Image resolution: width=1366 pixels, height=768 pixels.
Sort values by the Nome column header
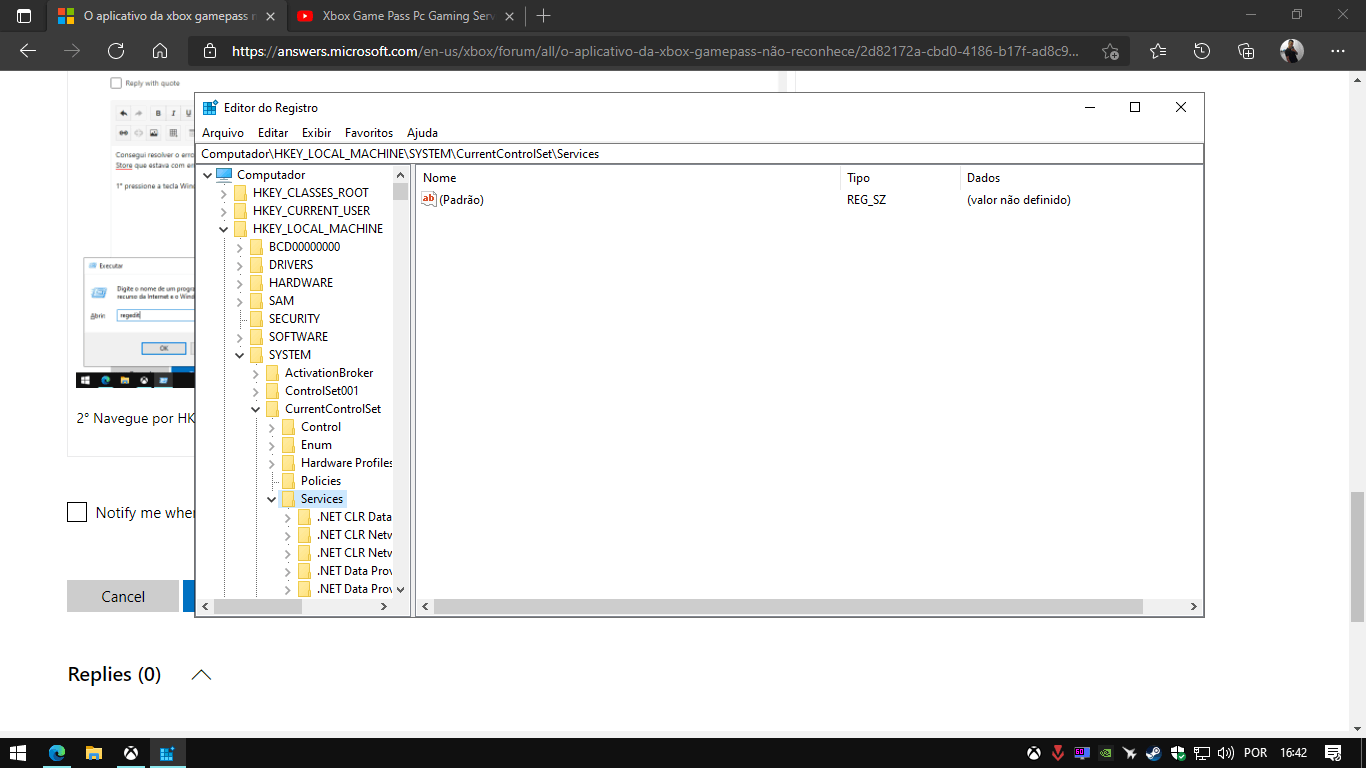pos(628,178)
